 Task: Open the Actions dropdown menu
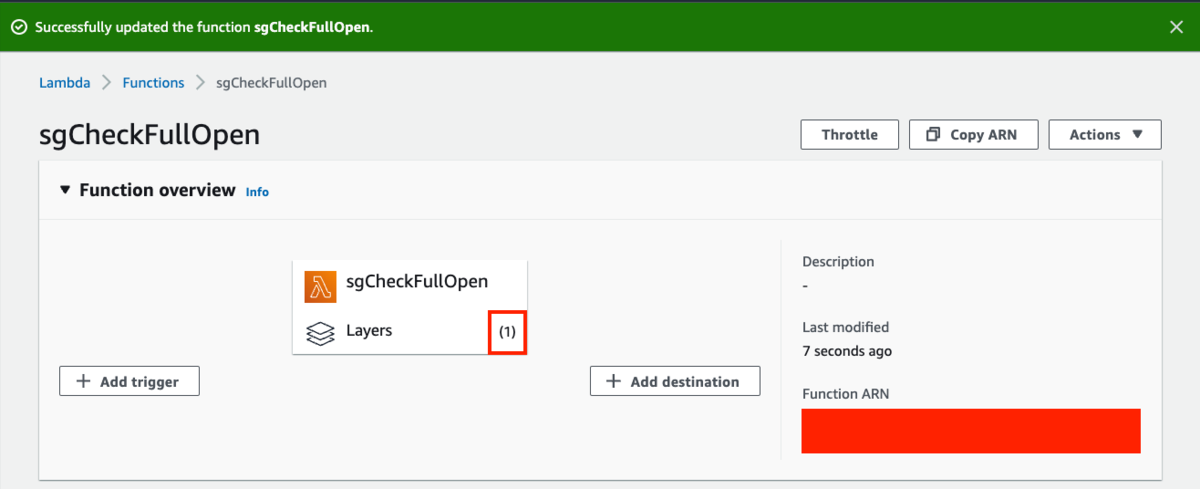[1105, 134]
